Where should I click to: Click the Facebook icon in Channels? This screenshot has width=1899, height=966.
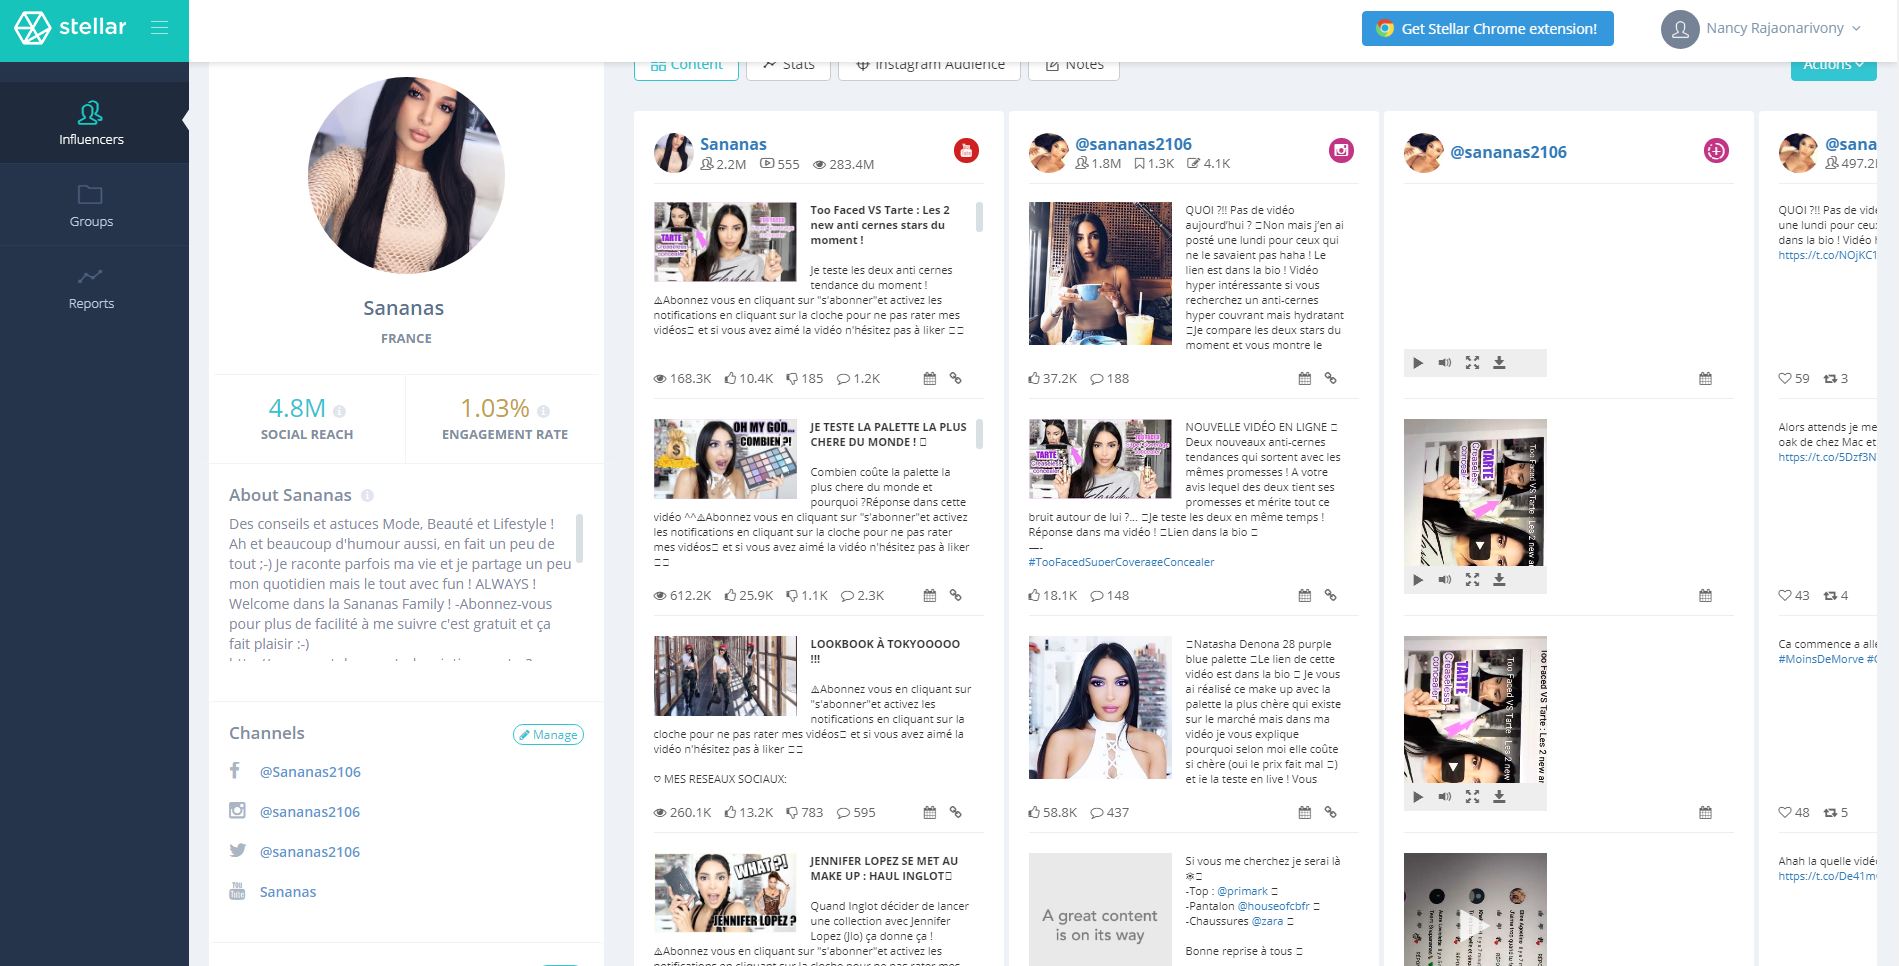(x=235, y=771)
